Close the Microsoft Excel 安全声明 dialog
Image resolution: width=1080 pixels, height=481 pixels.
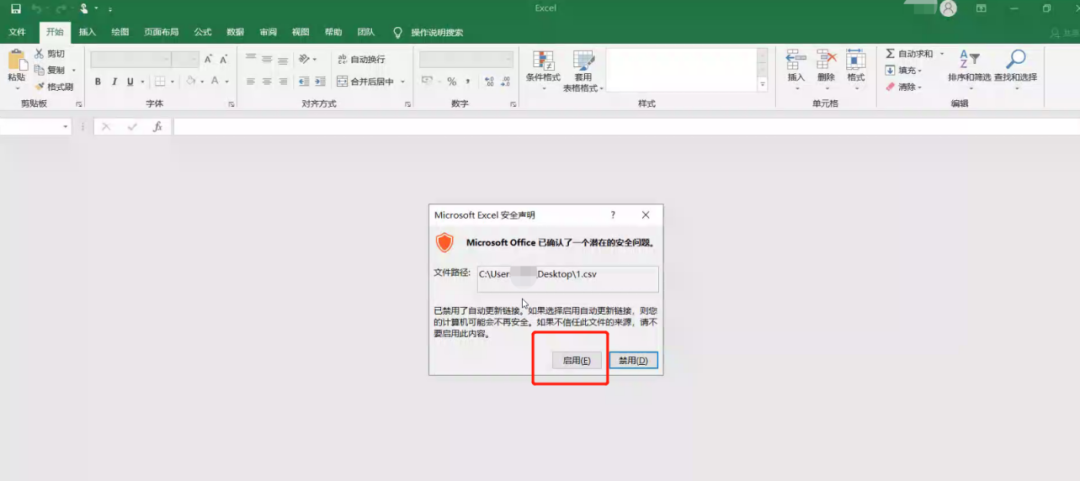point(645,215)
